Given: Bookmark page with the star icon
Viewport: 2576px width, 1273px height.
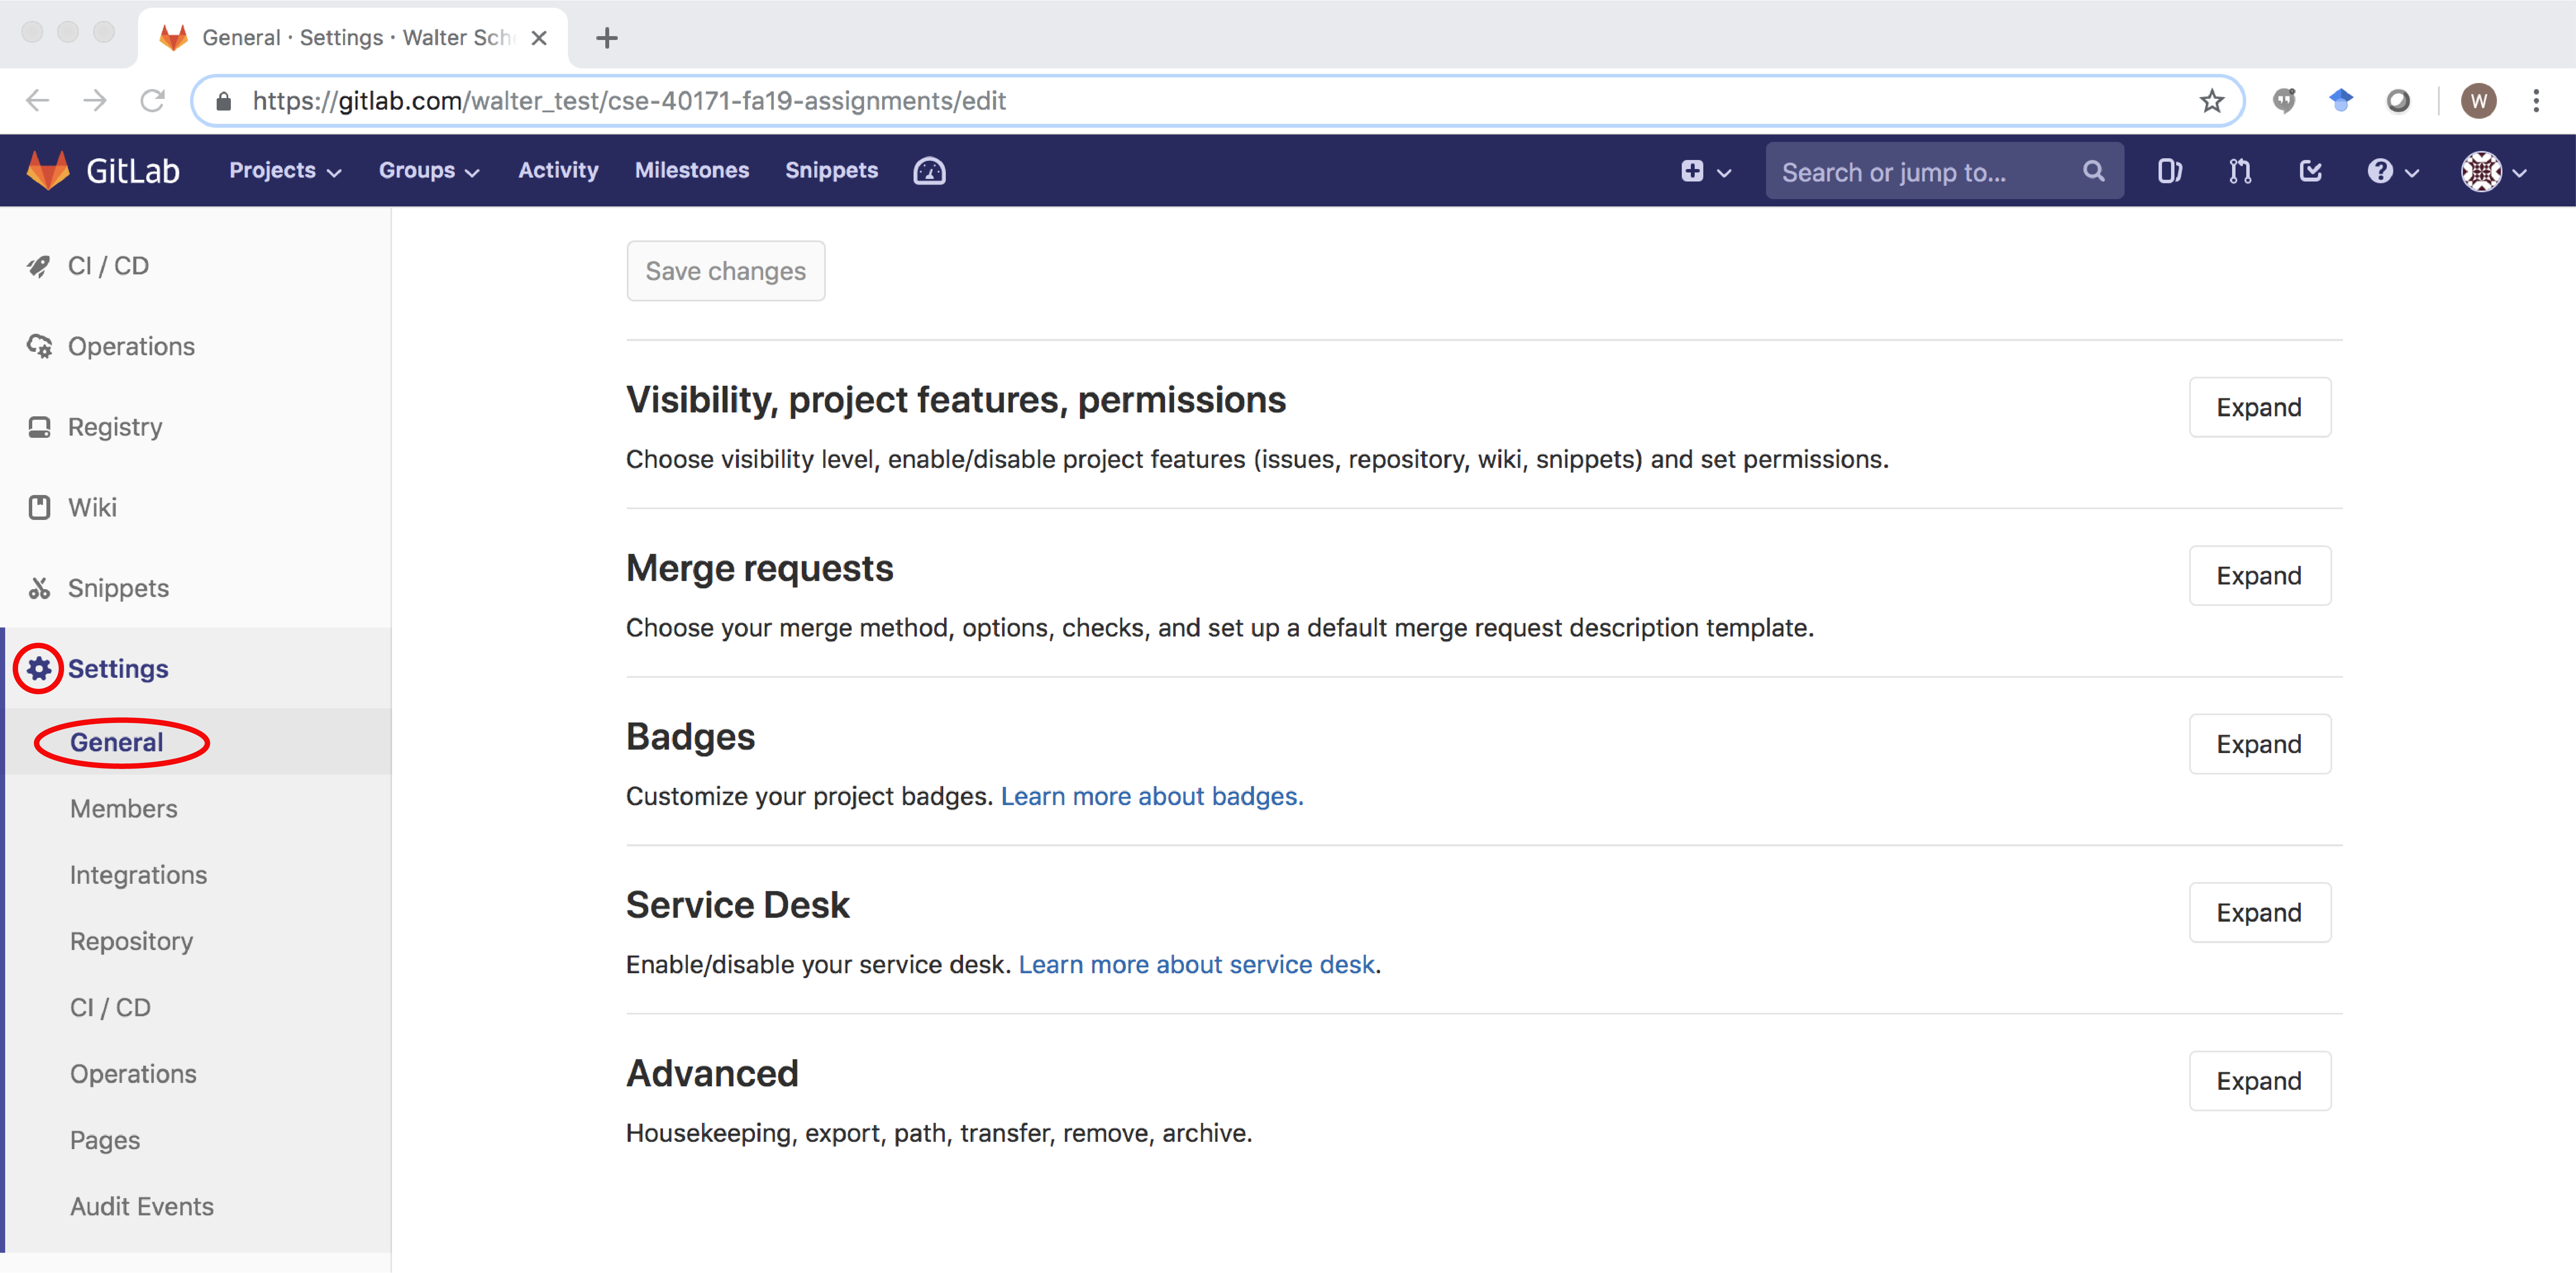Looking at the screenshot, I should click(x=2211, y=101).
